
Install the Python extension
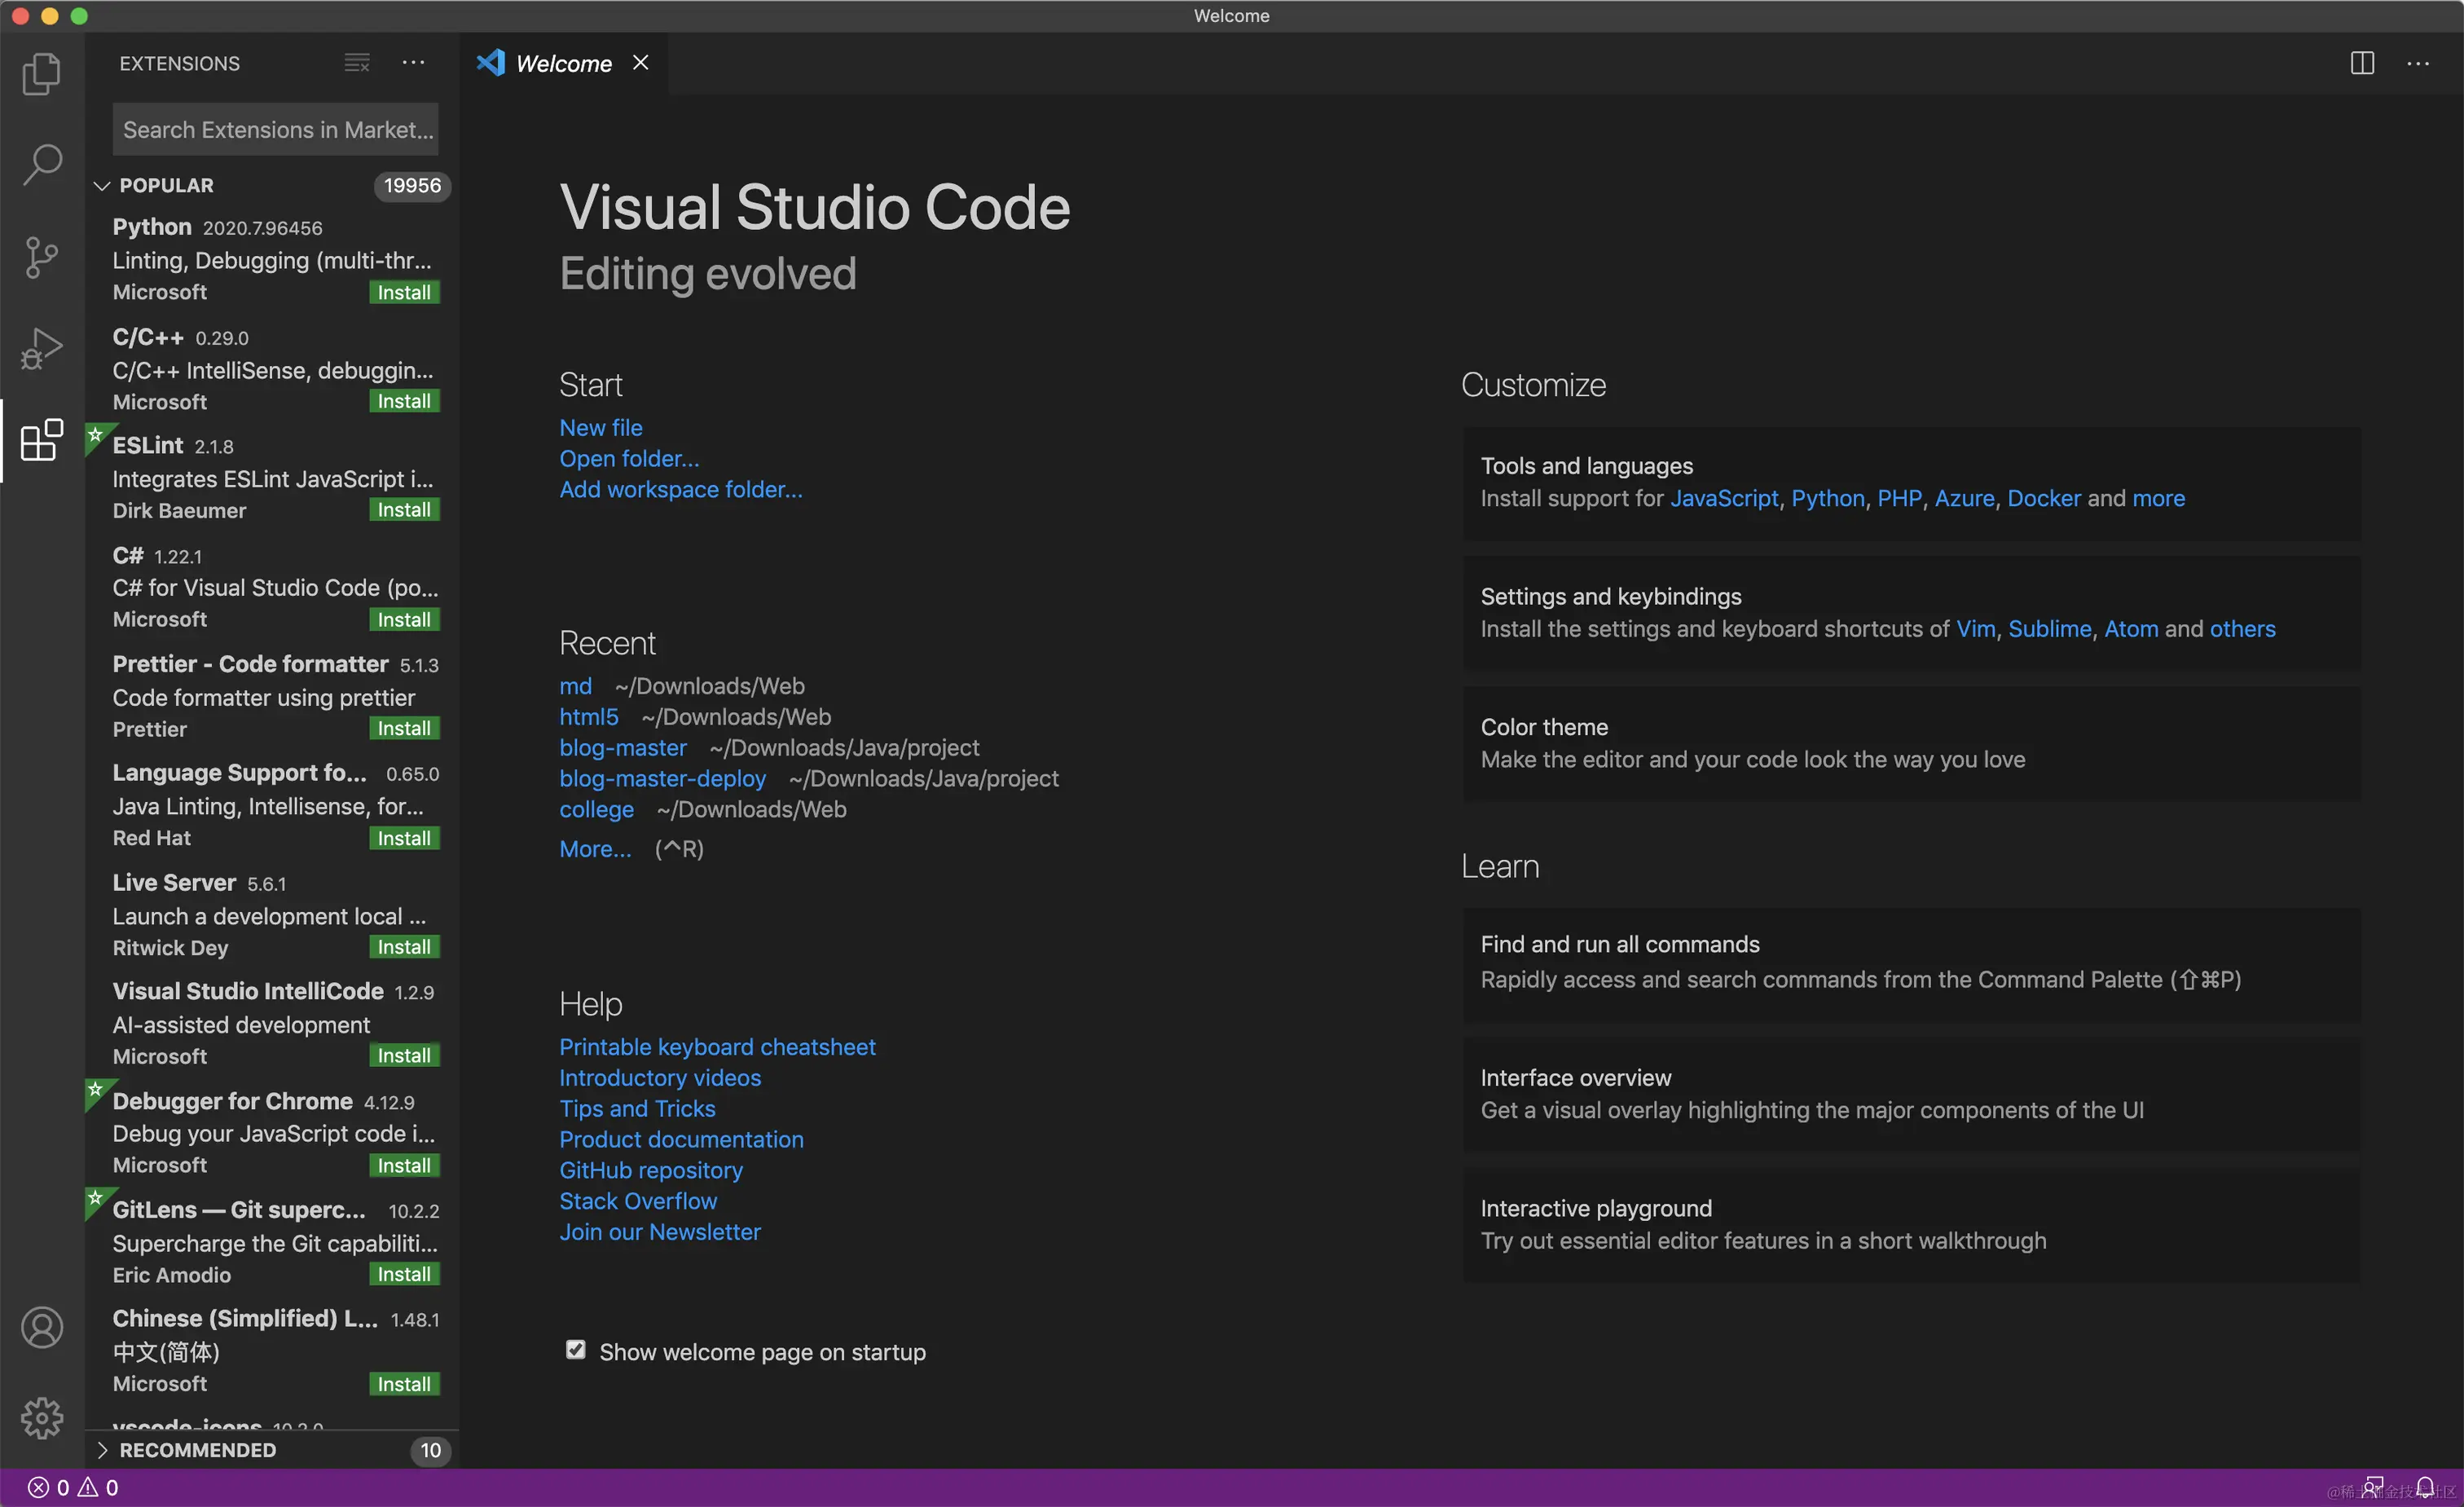(404, 292)
